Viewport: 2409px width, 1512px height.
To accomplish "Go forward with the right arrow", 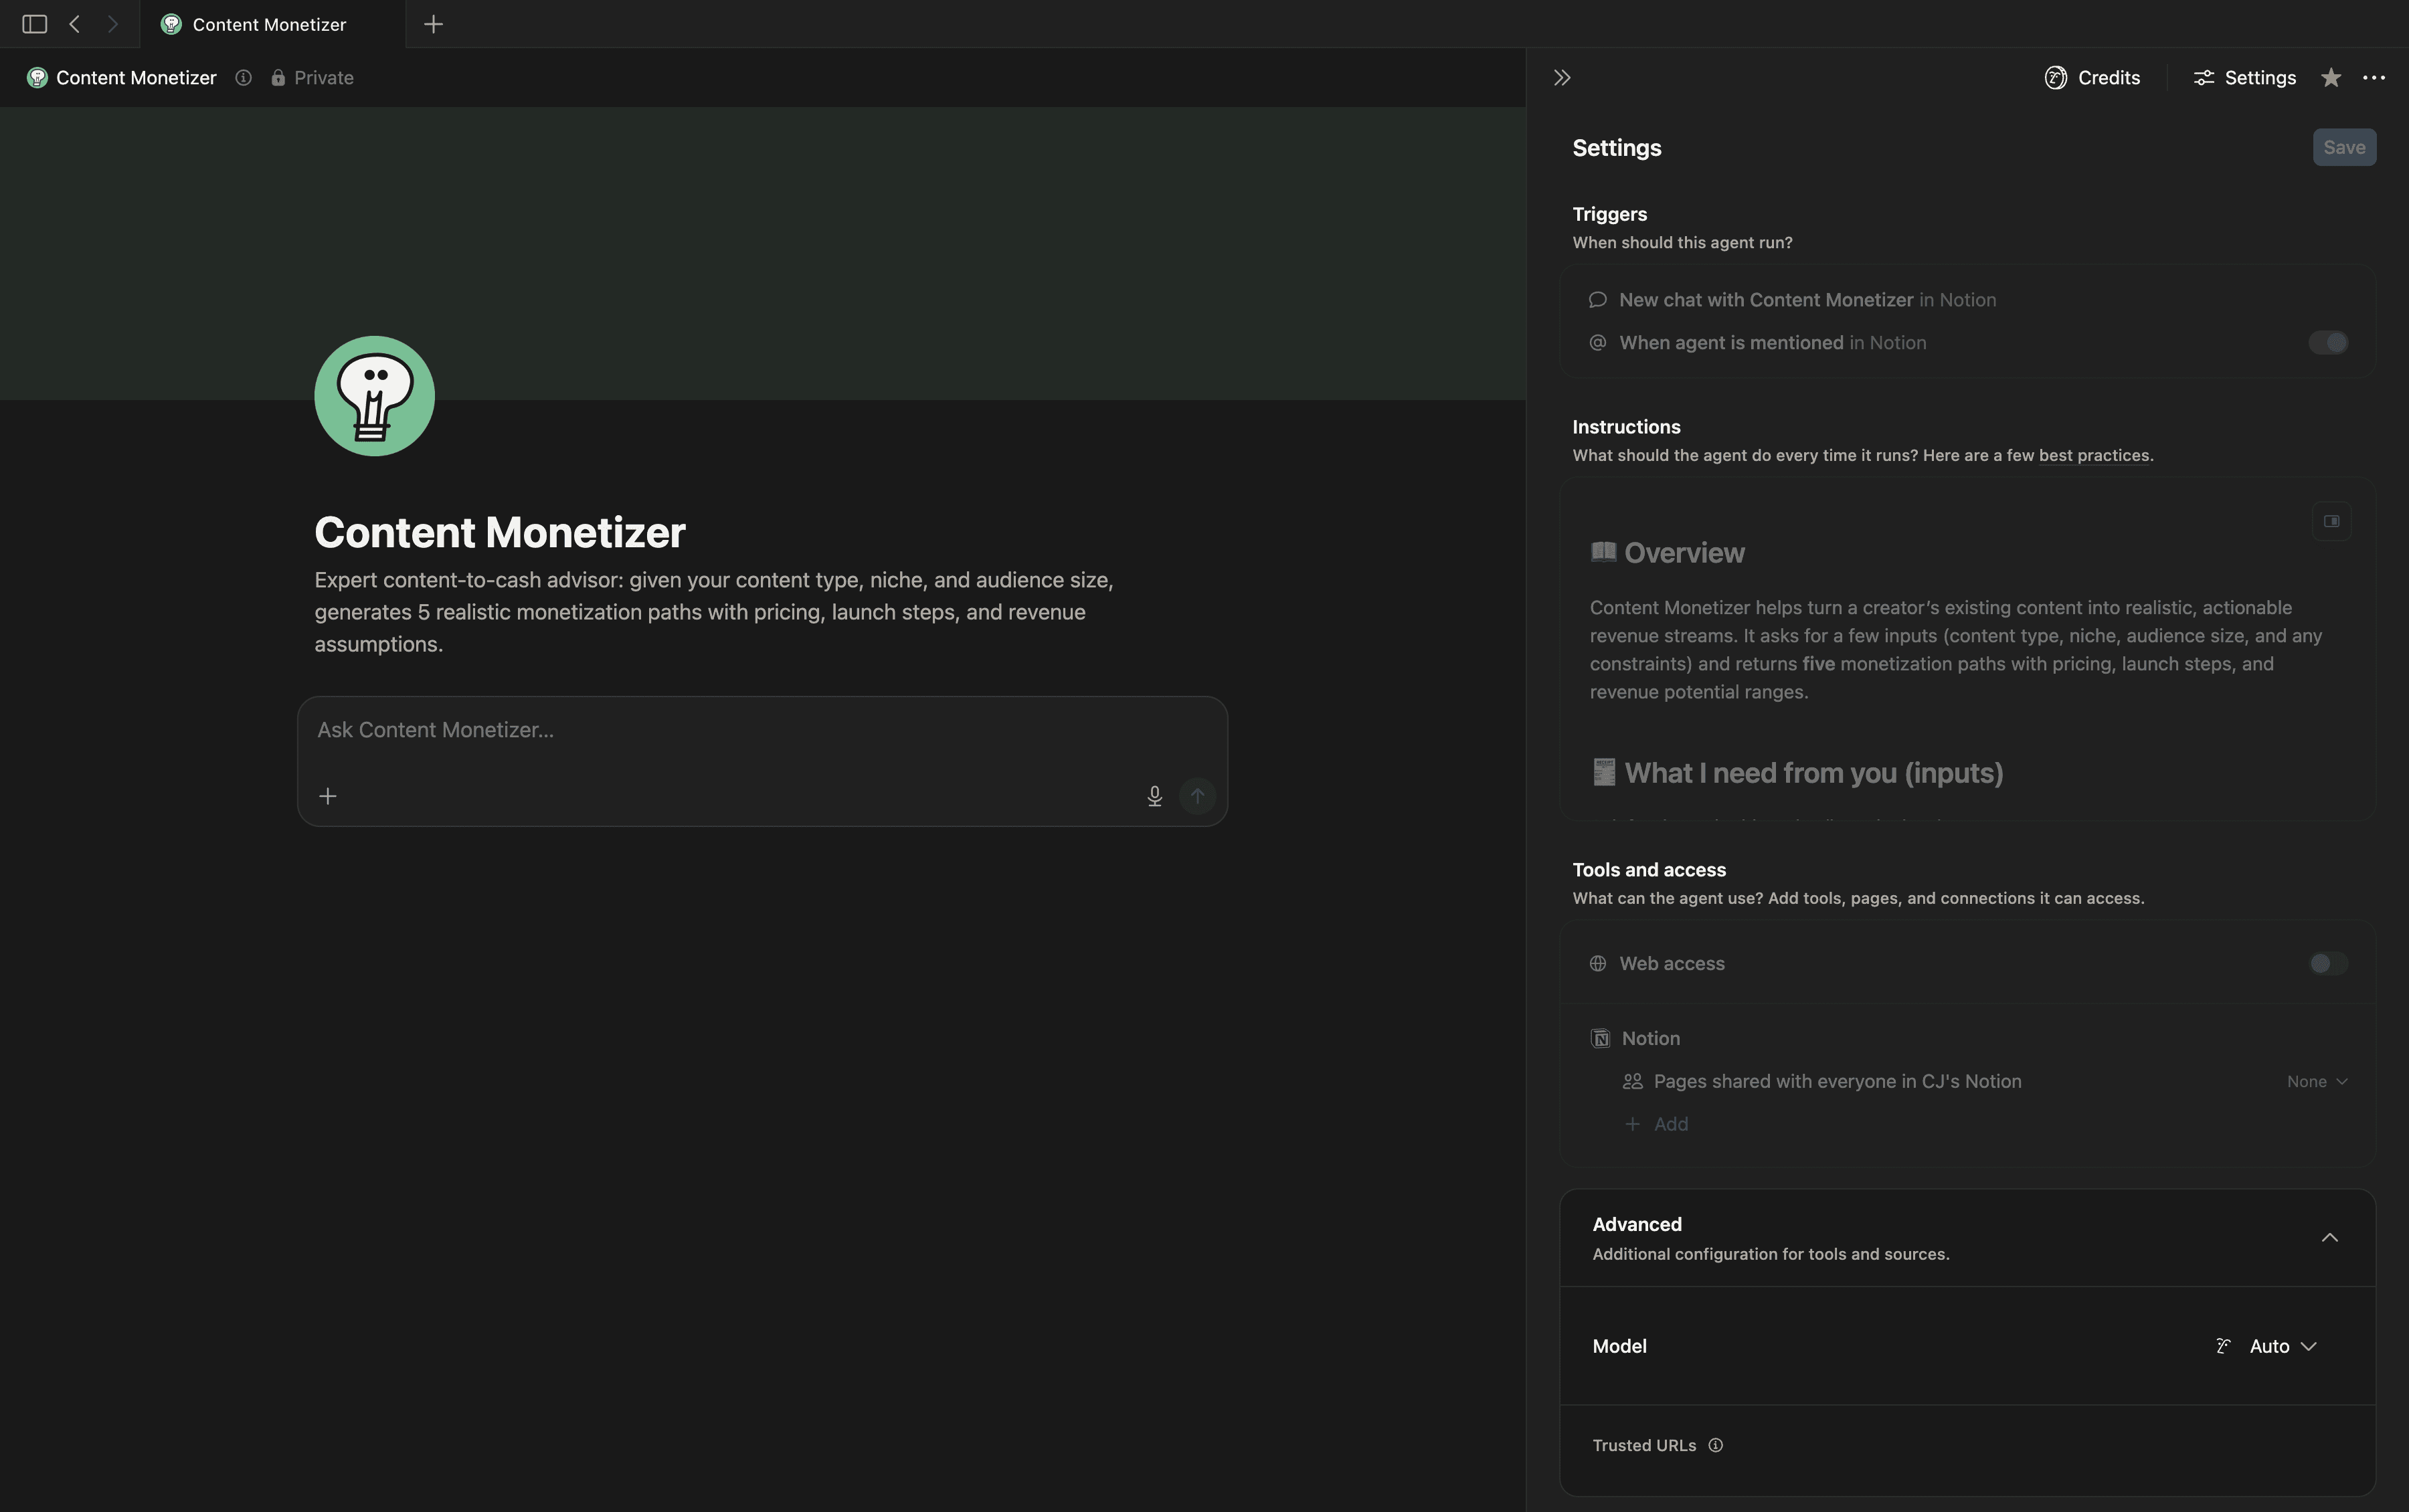I will (113, 24).
